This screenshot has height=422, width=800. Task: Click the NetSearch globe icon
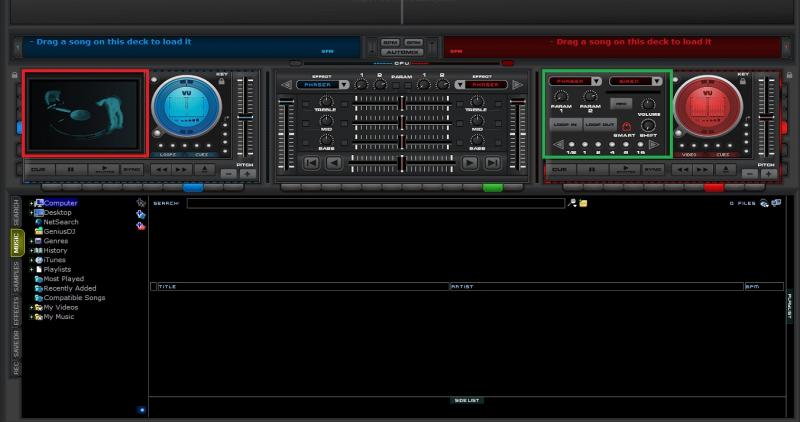[x=38, y=222]
